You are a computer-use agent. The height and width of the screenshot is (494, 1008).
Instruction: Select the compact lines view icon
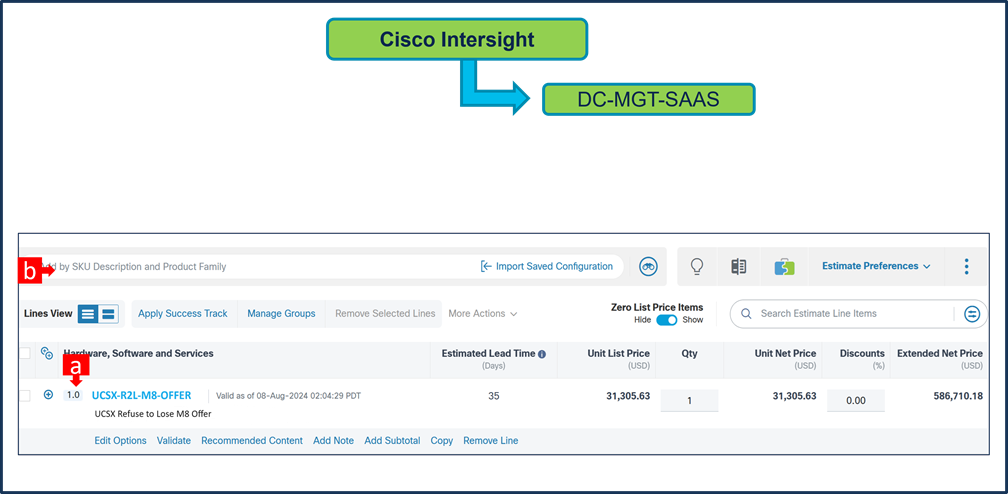click(x=88, y=314)
